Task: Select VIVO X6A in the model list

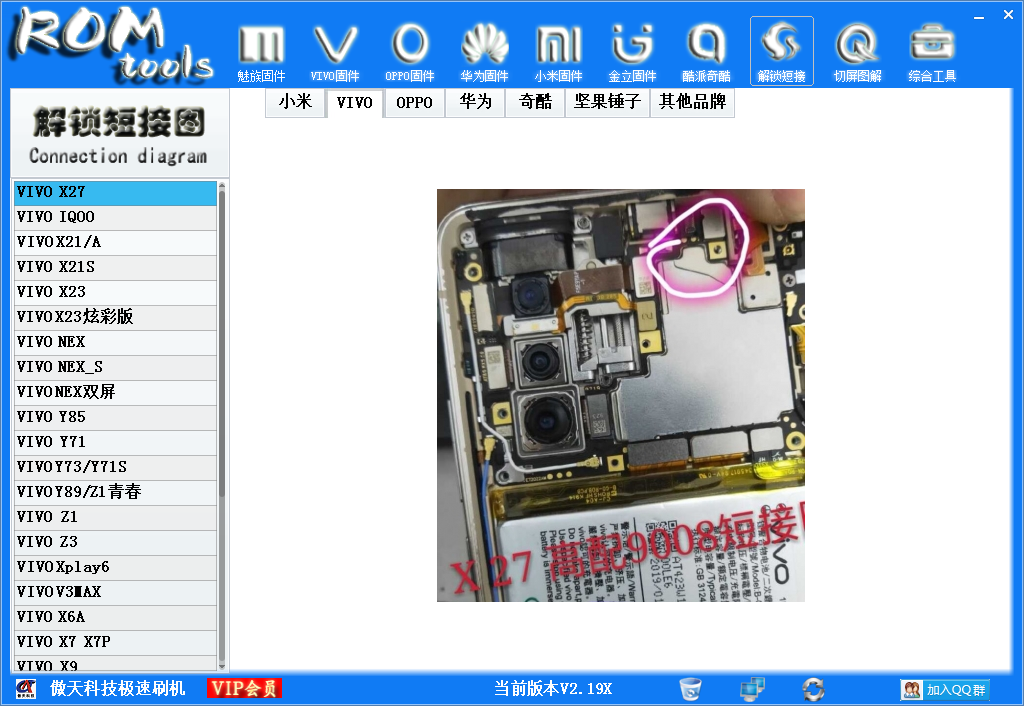Action: click(x=115, y=617)
